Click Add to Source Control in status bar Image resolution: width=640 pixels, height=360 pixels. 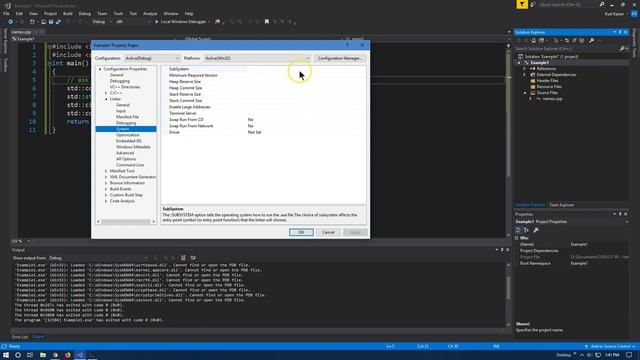coord(610,347)
